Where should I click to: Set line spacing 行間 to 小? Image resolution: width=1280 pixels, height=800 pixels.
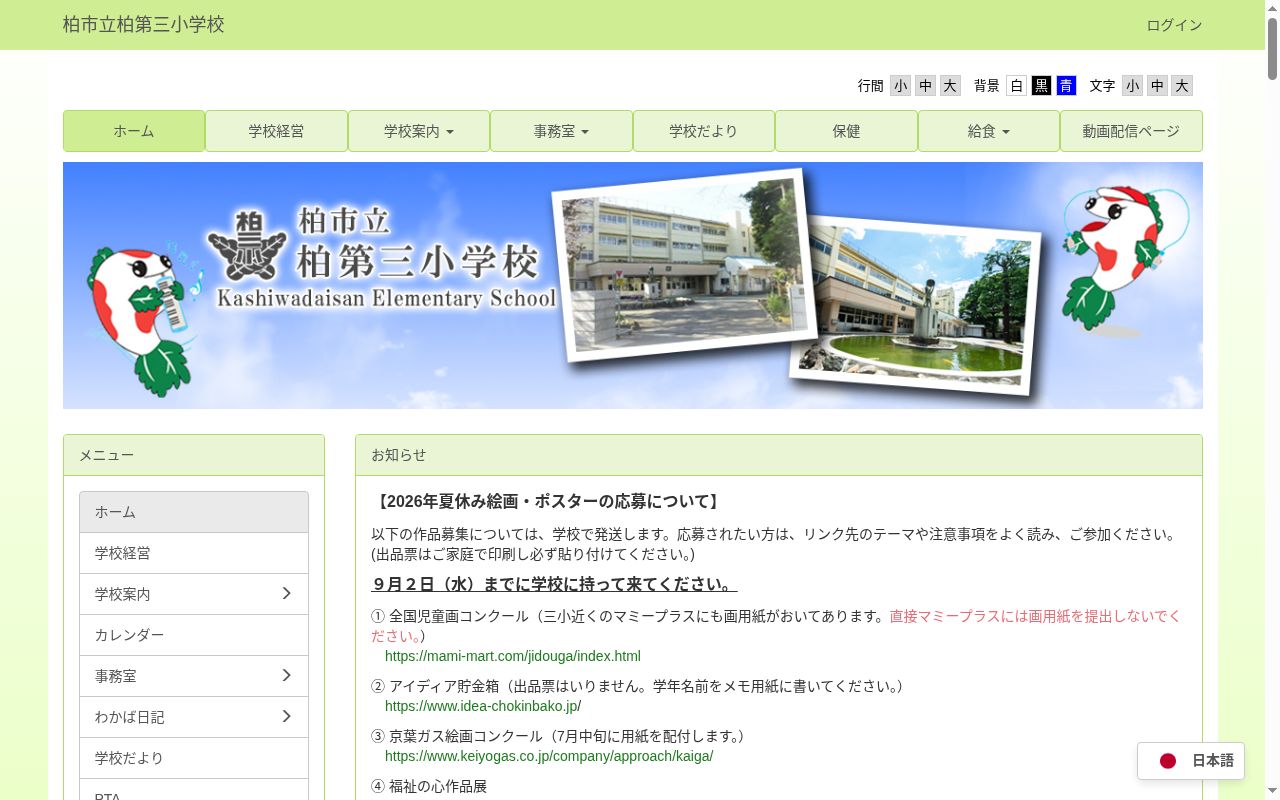901,86
